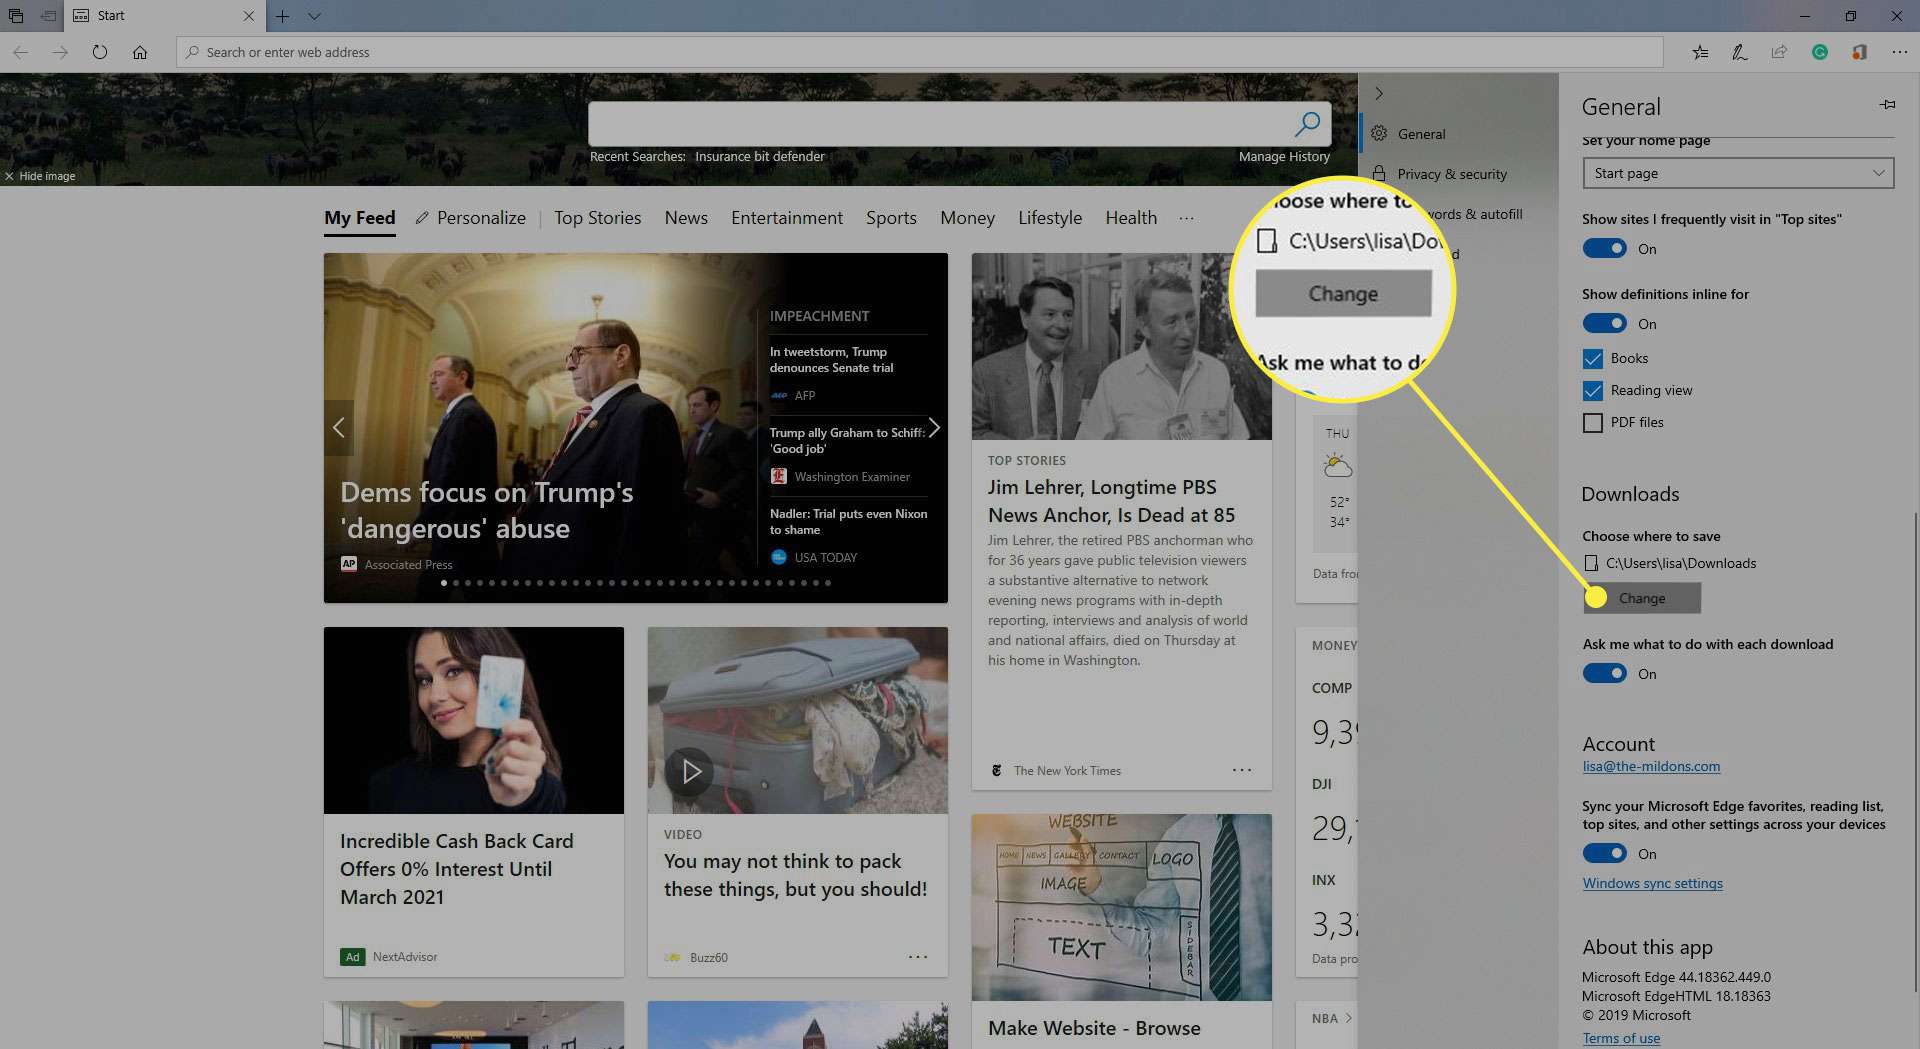Play the packing video
Screen dimensions: 1920x1049
tap(690, 771)
